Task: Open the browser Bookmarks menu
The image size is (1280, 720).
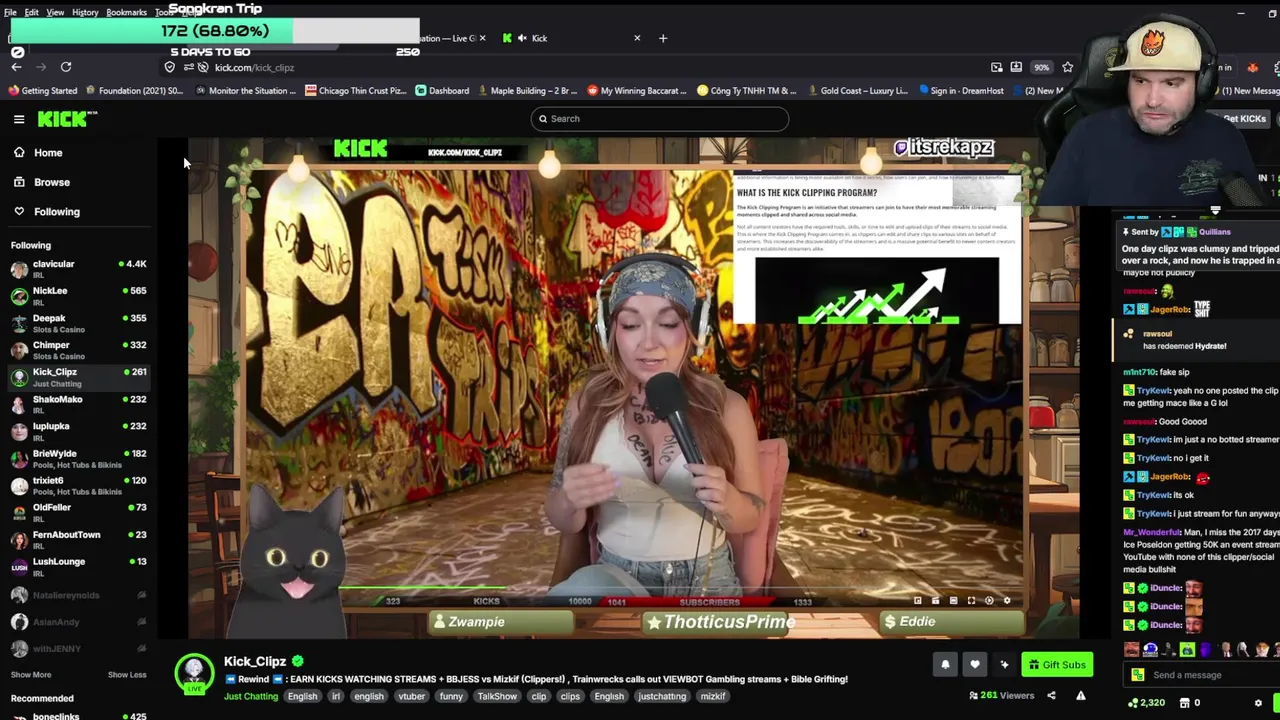Action: click(x=126, y=12)
